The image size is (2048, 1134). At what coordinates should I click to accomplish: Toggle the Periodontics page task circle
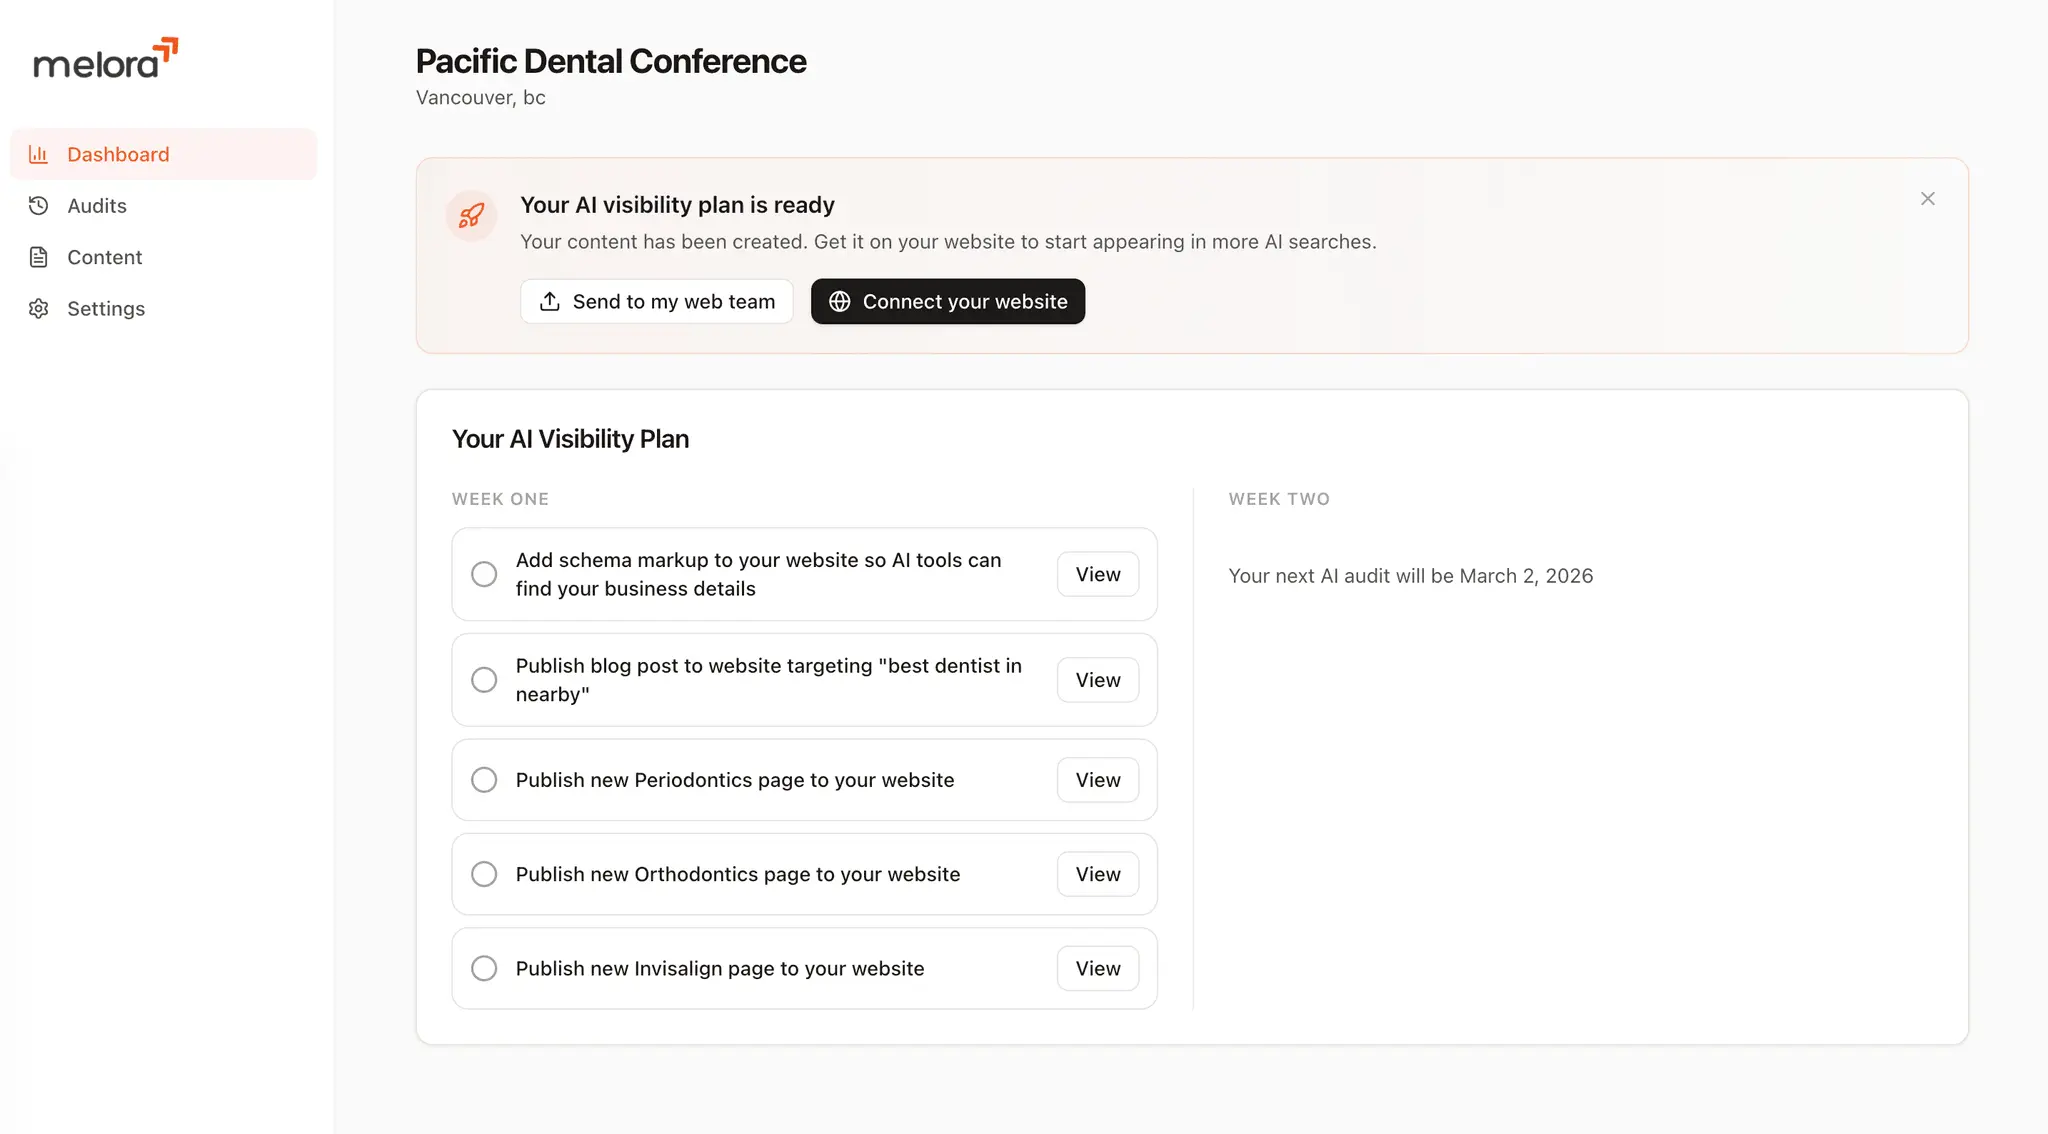coord(484,780)
